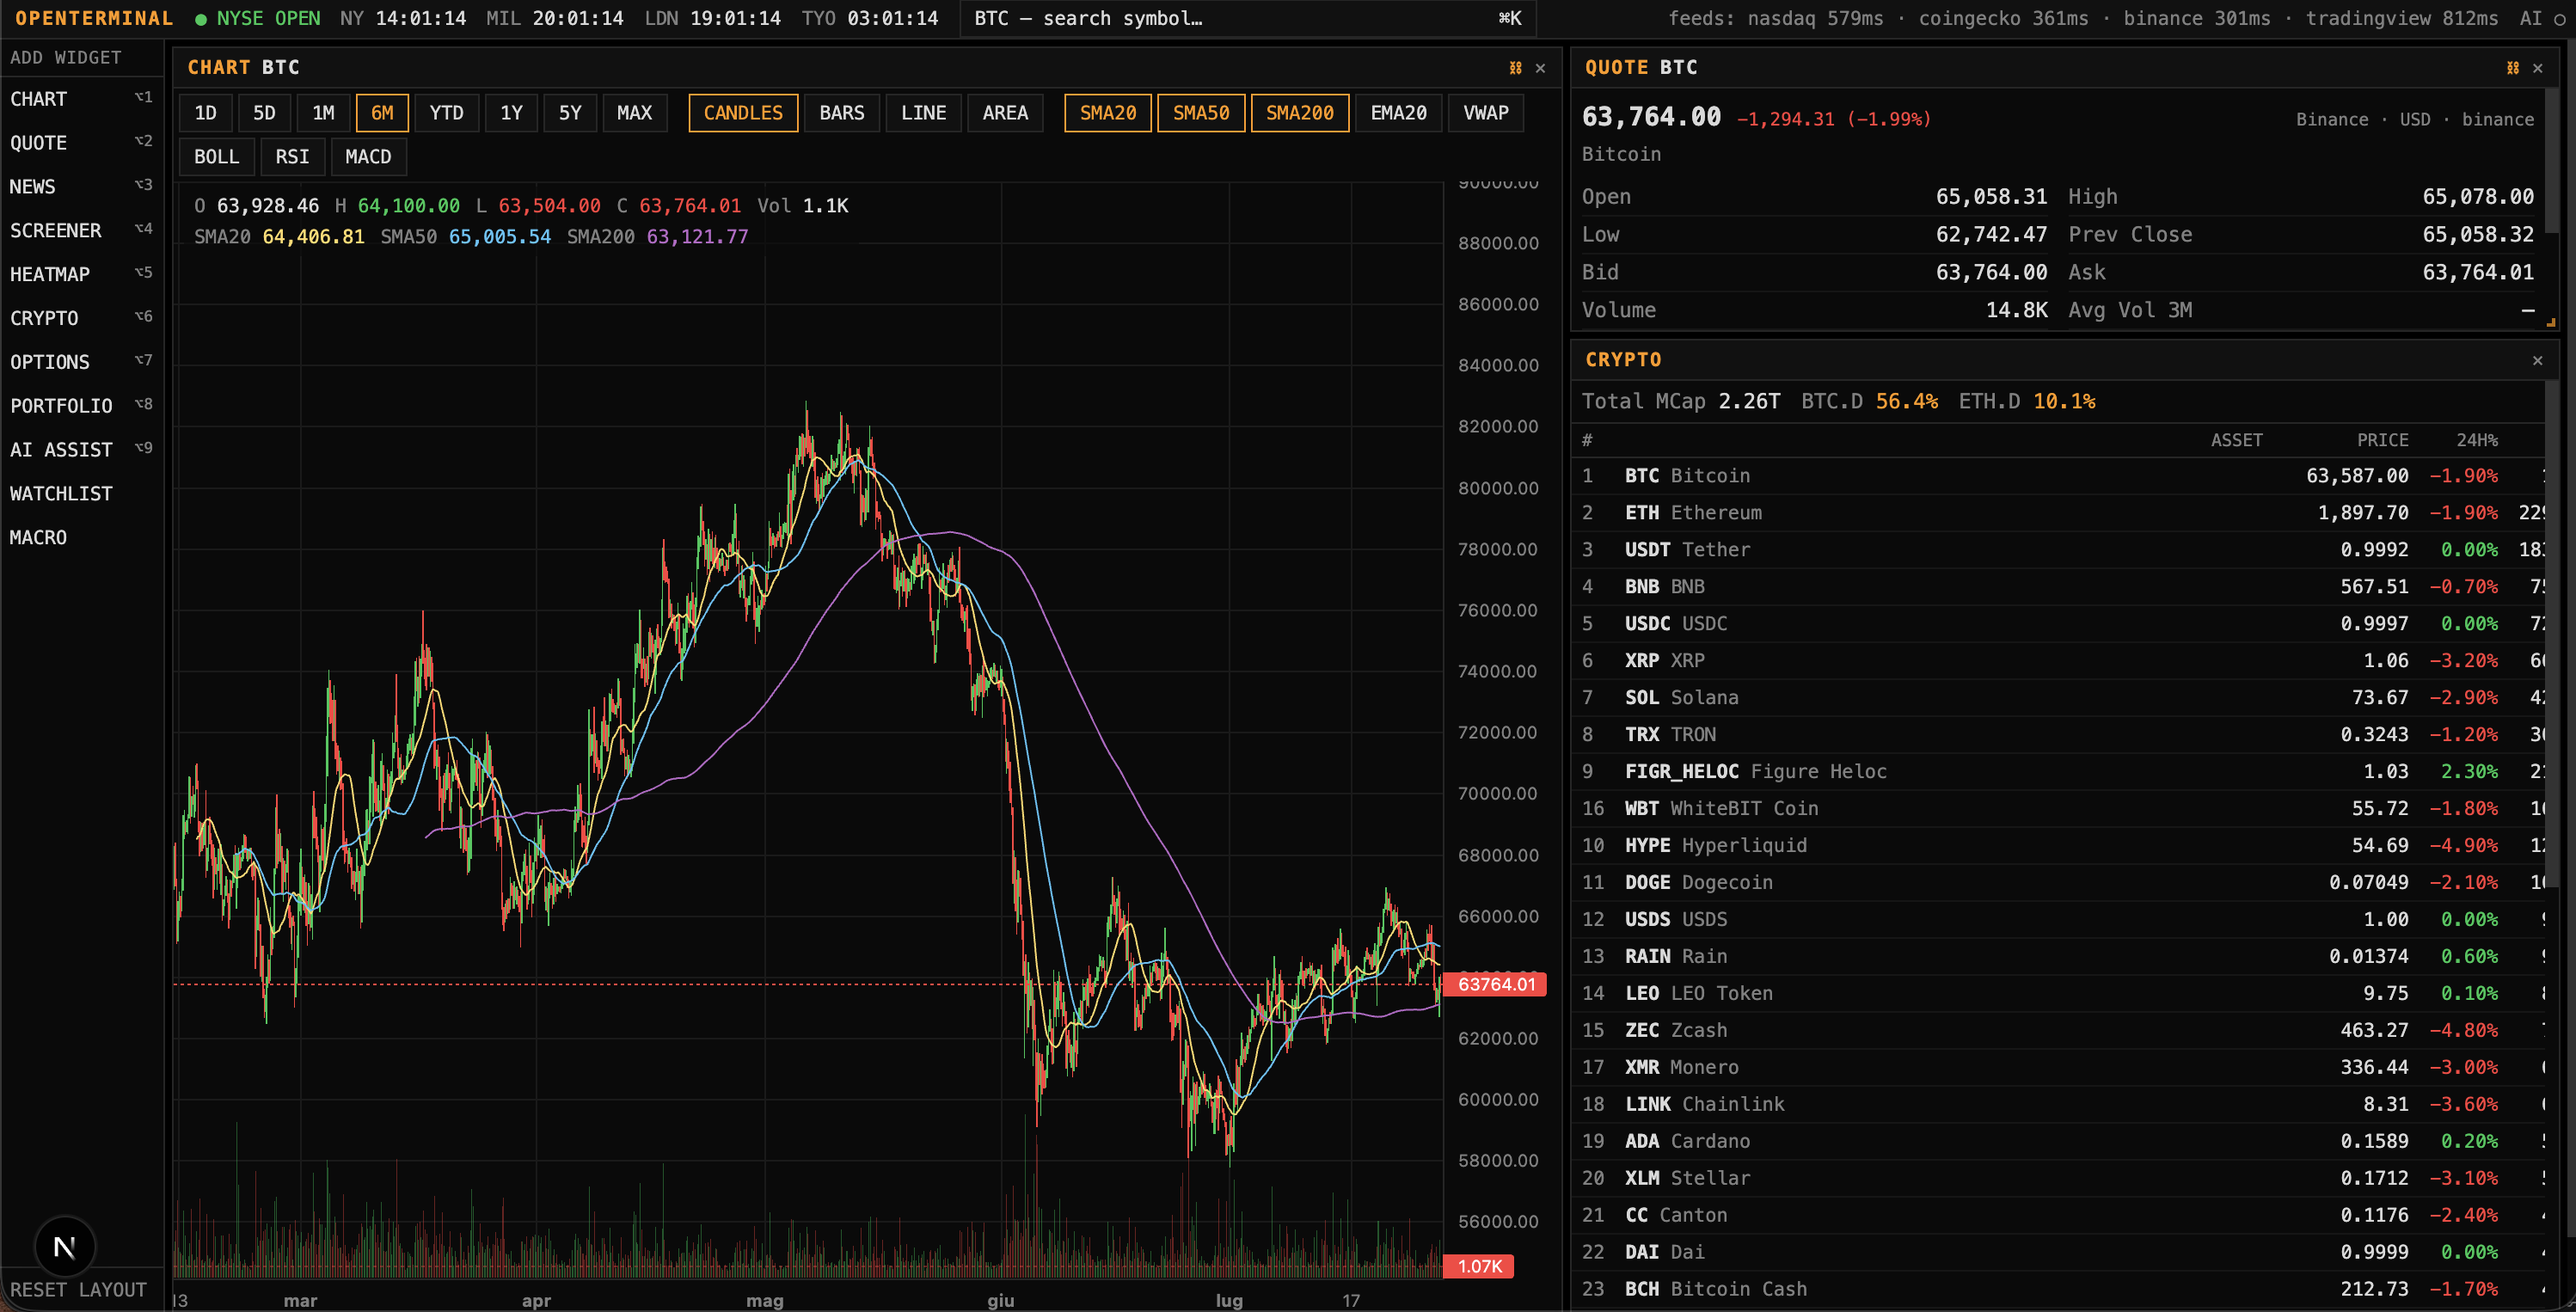Screen dimensions: 2576x1312
Task: Open HEATMAP in the sidebar
Action: [81, 275]
